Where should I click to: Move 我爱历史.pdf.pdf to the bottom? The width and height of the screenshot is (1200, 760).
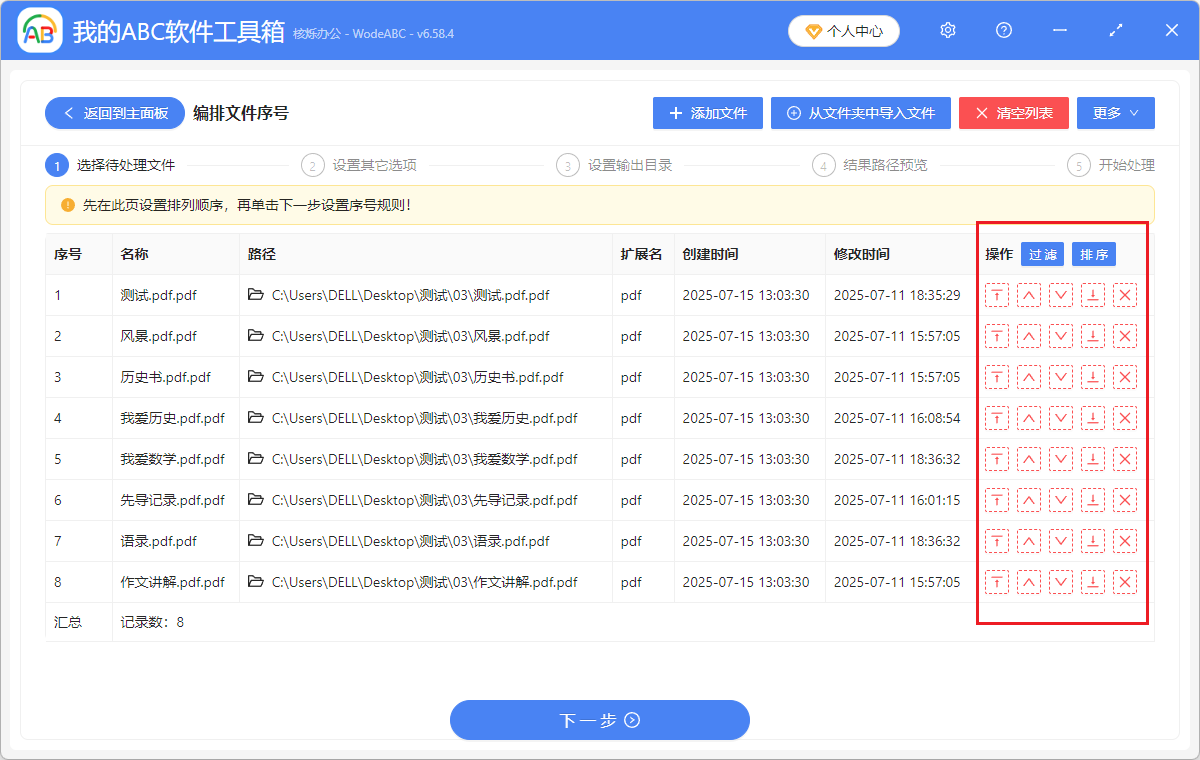(x=1093, y=418)
